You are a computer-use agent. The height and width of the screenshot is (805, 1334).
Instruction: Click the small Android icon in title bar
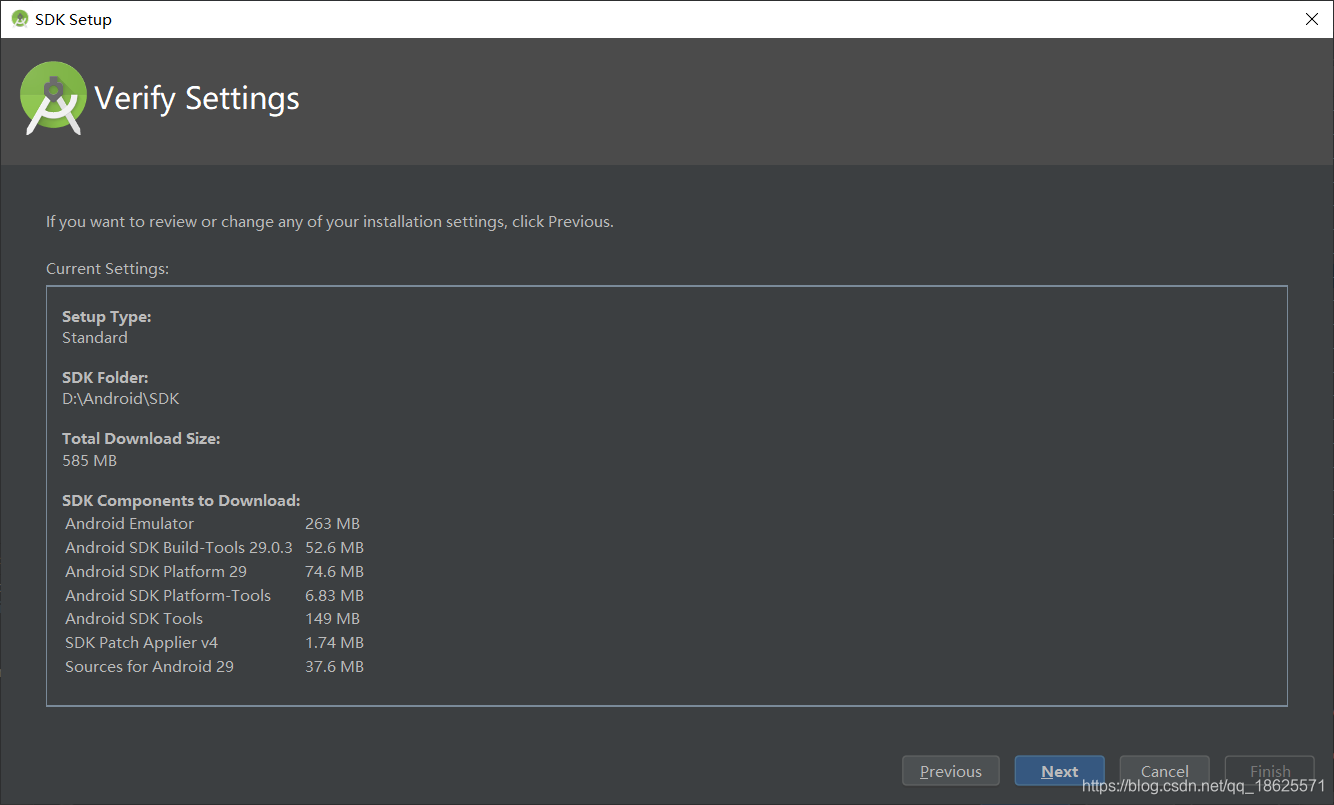(20, 19)
